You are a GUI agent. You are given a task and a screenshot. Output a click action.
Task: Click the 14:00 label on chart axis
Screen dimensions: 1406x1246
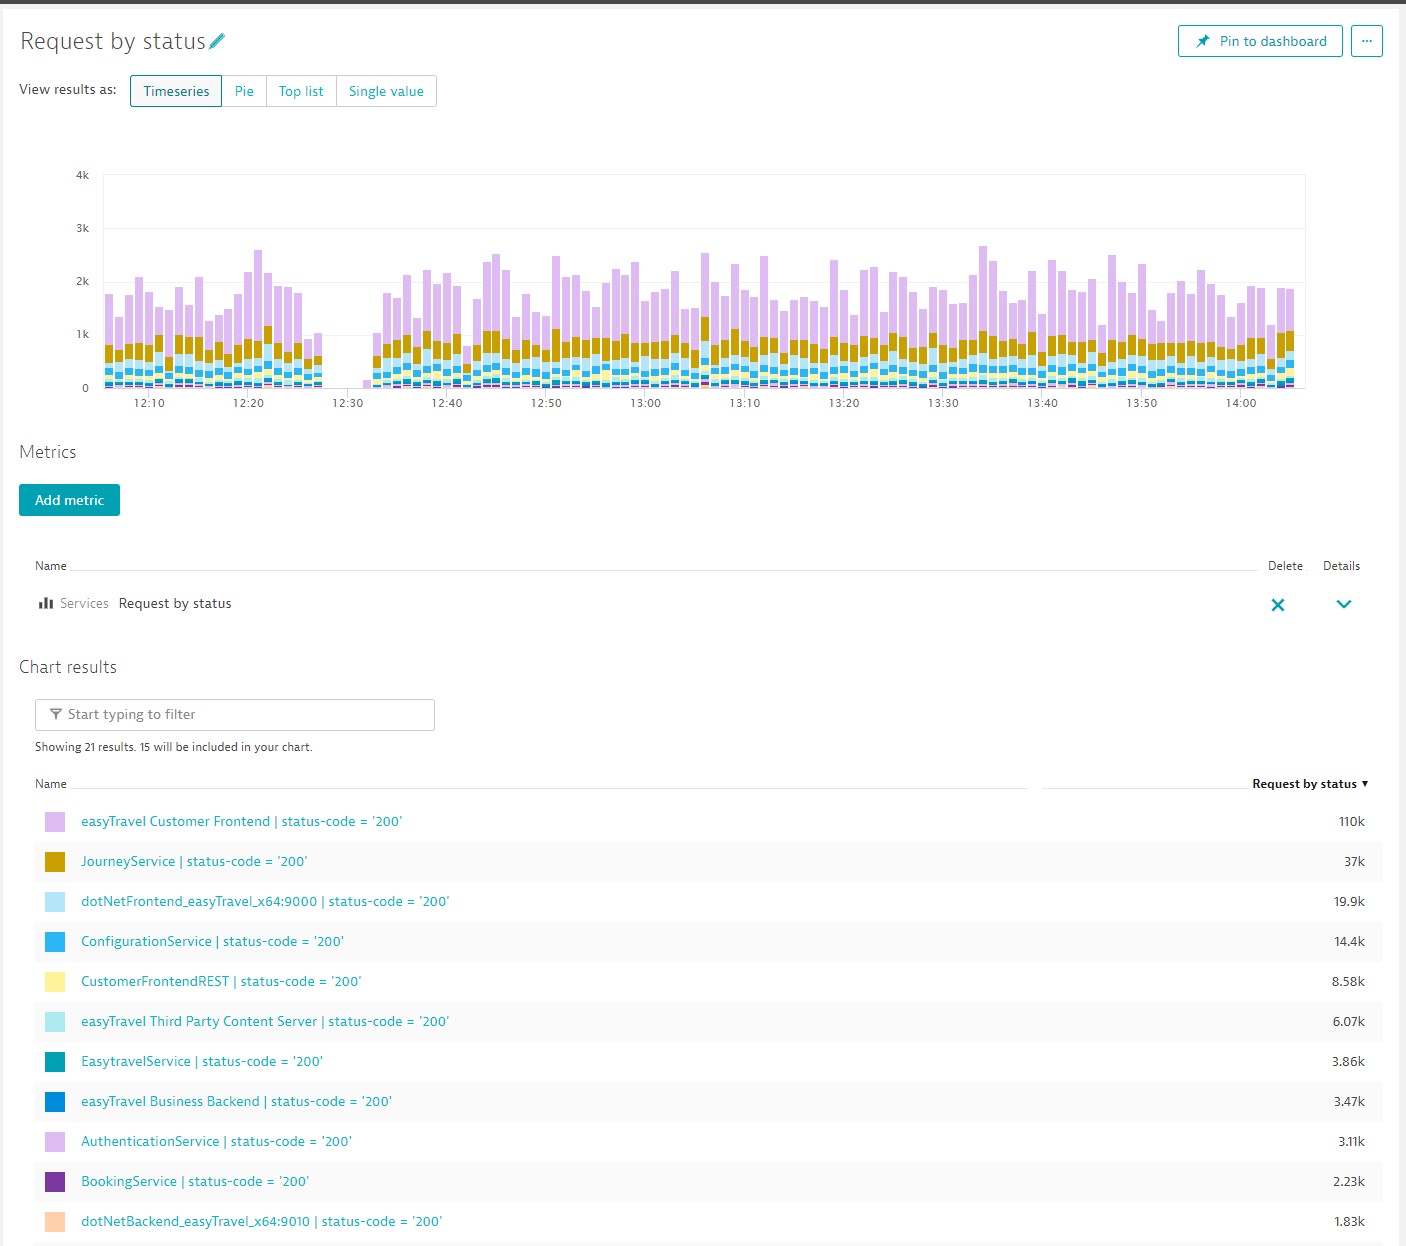(x=1241, y=403)
